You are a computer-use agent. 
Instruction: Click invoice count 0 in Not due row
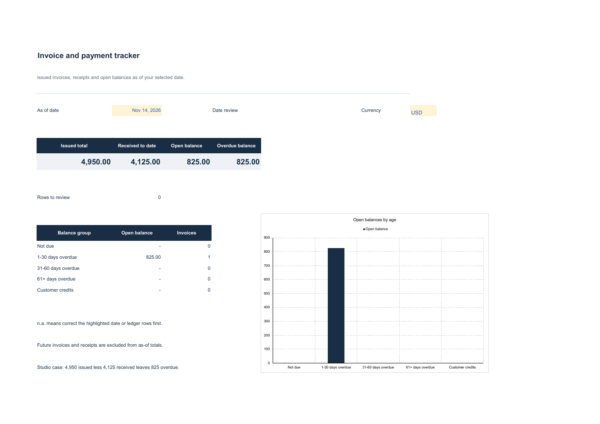pos(209,246)
